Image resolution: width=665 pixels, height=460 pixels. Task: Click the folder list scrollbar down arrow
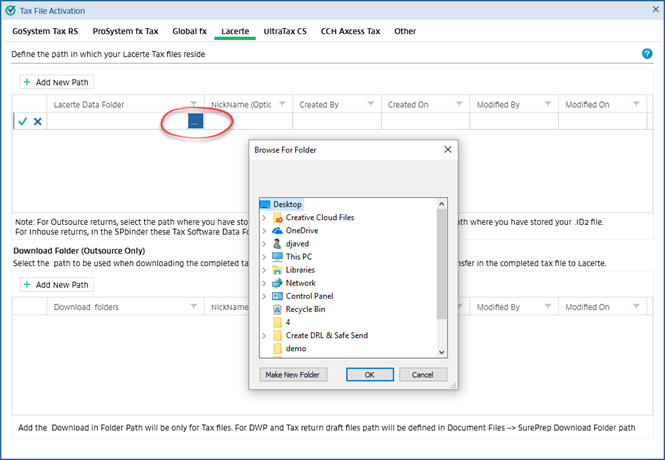442,351
